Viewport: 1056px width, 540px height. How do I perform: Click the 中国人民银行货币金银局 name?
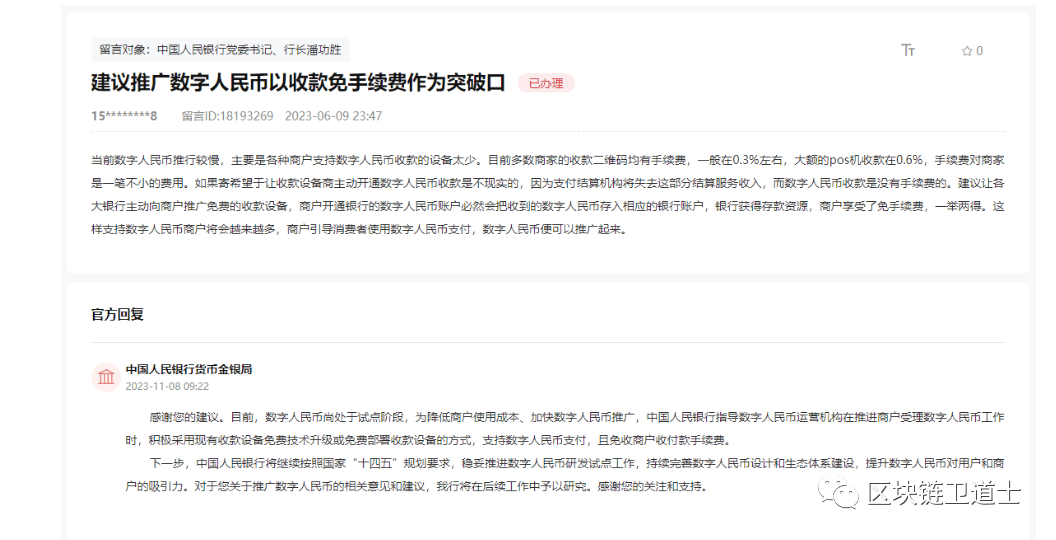(189, 369)
